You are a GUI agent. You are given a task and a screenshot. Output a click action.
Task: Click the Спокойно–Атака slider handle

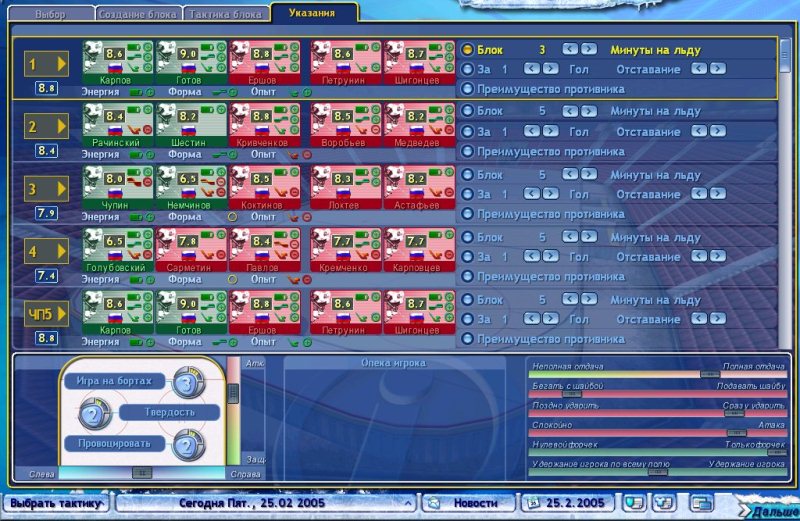click(736, 431)
